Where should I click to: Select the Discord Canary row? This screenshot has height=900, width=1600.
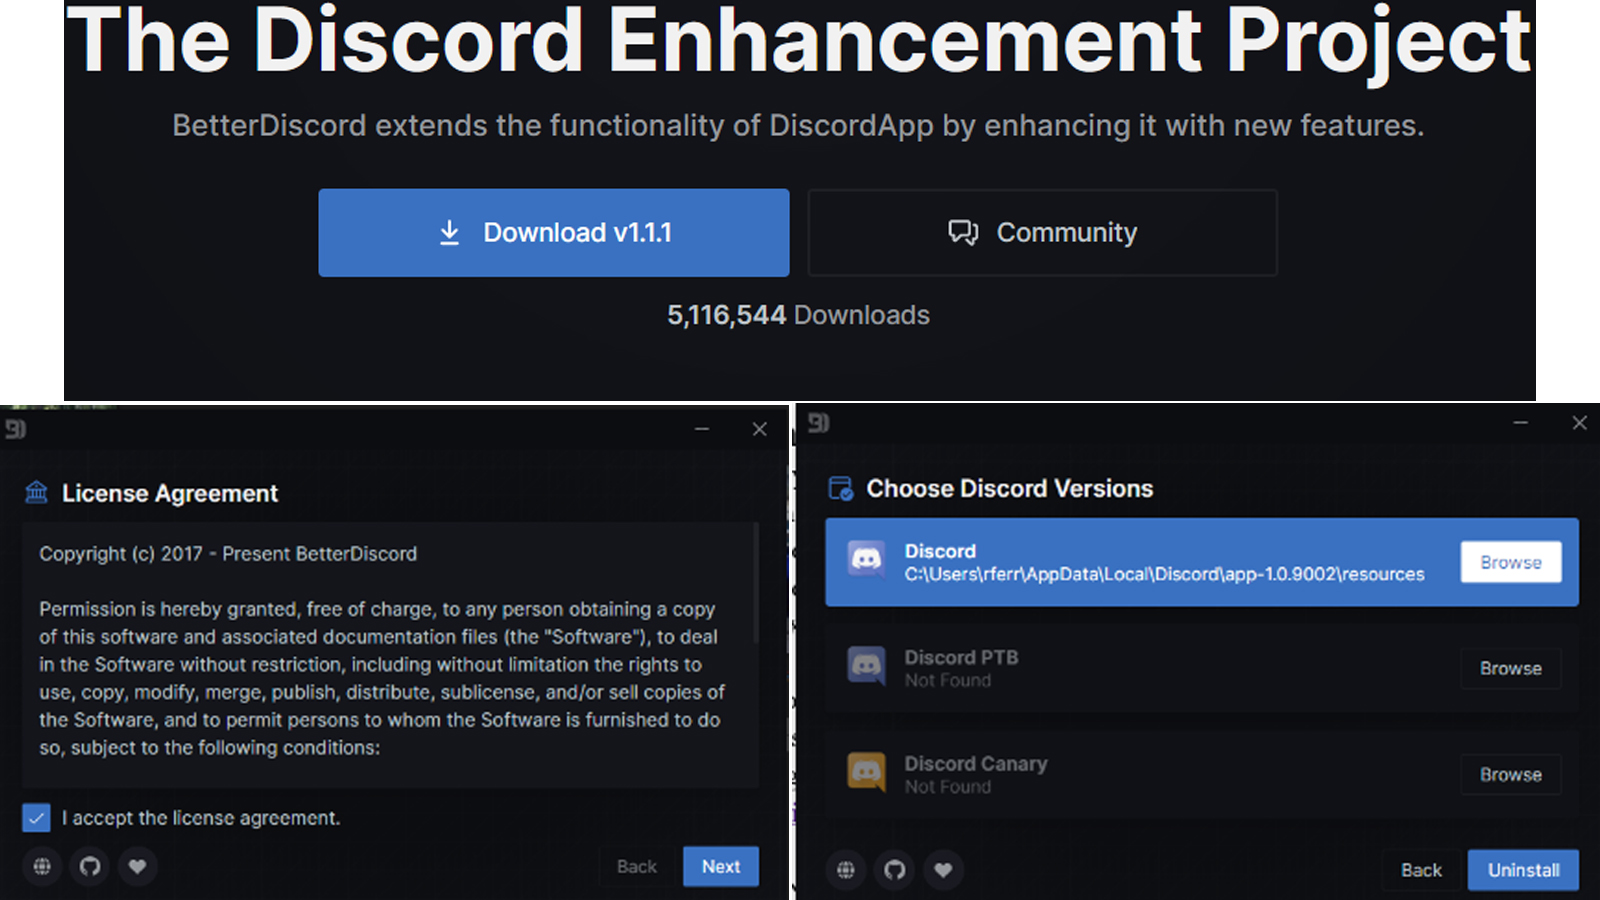click(x=1202, y=774)
